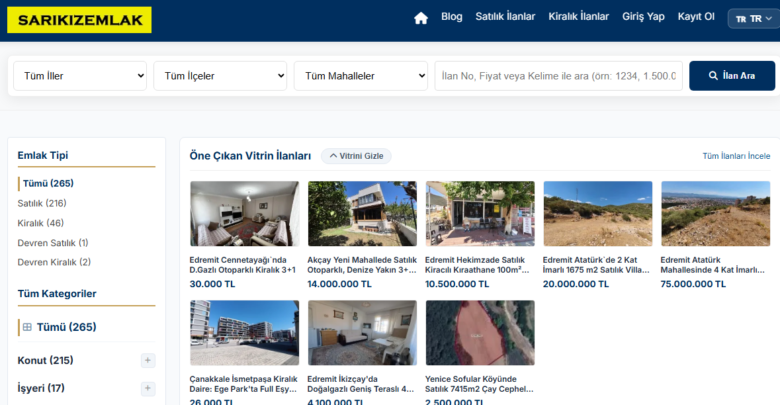Expand the Konut category plus icon
Viewport: 780px width, 405px height.
pyautogui.click(x=148, y=360)
